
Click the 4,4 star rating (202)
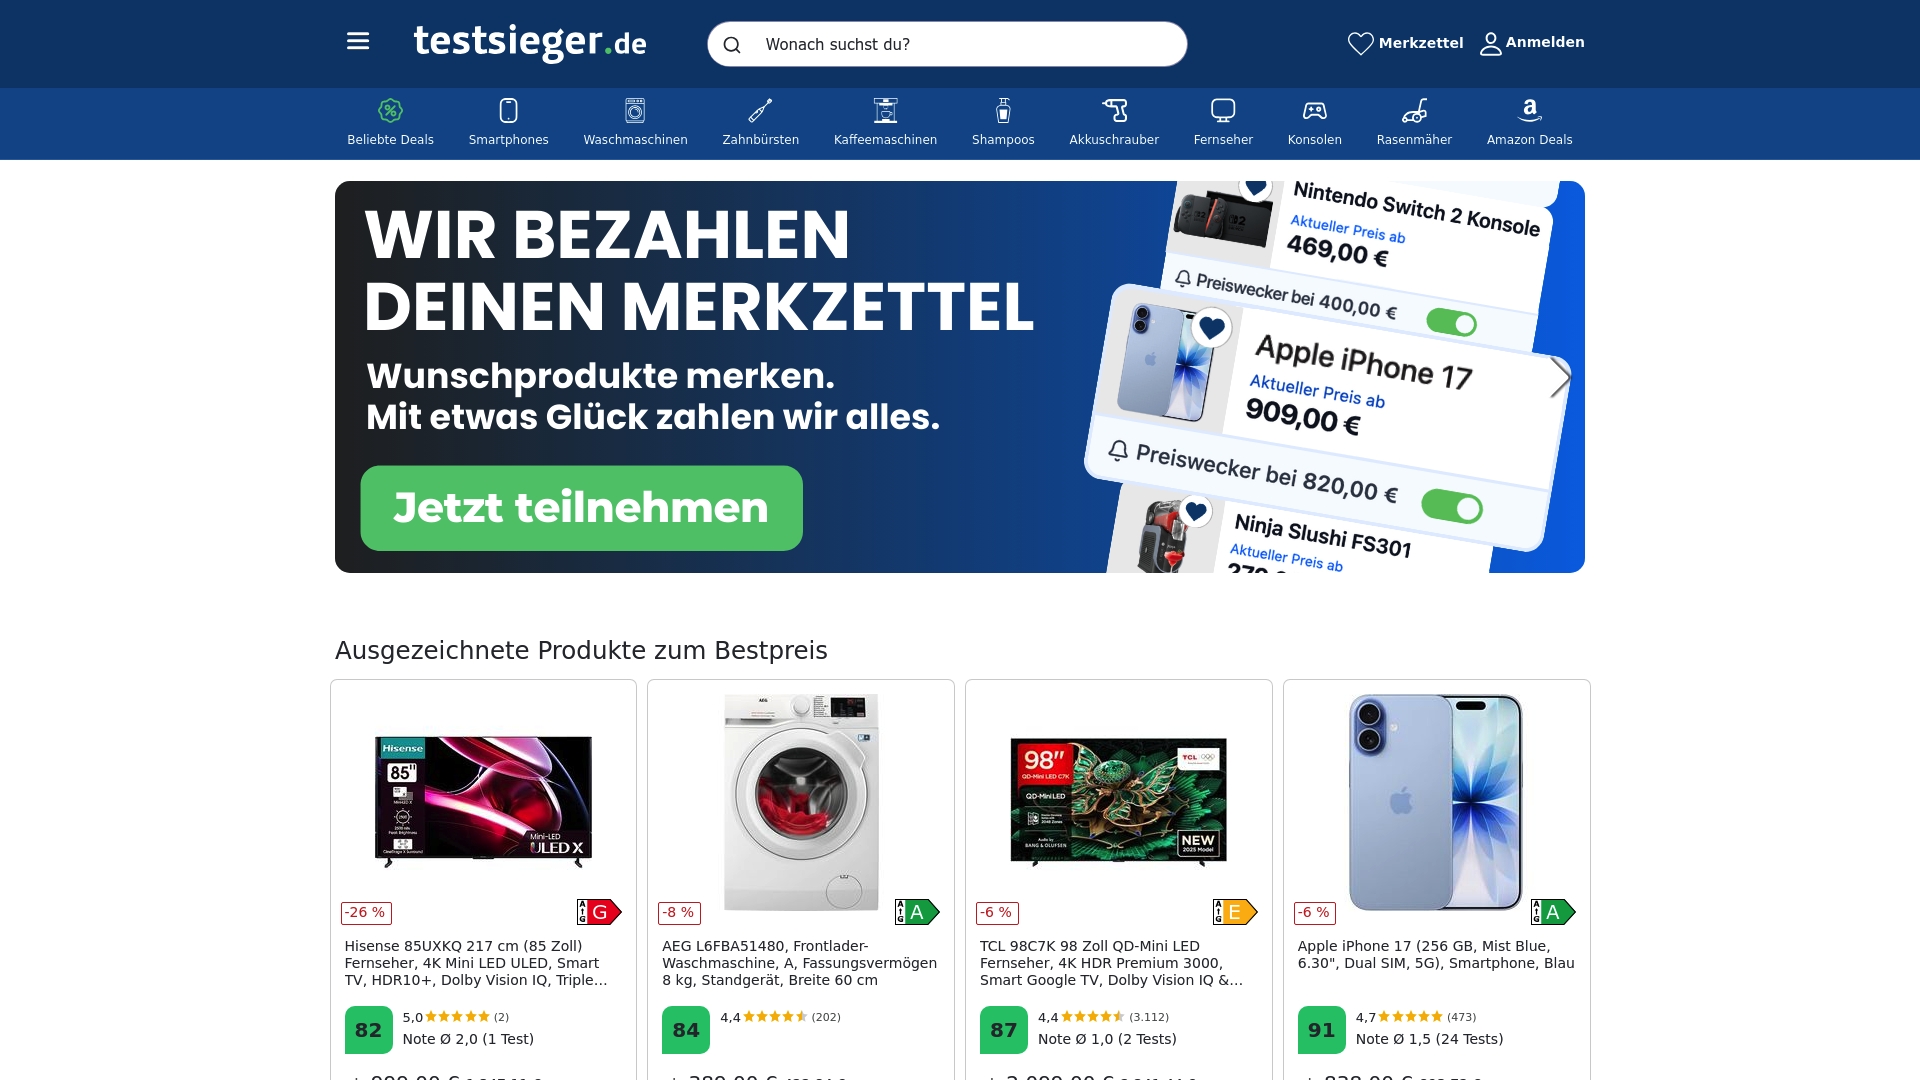pos(780,1017)
